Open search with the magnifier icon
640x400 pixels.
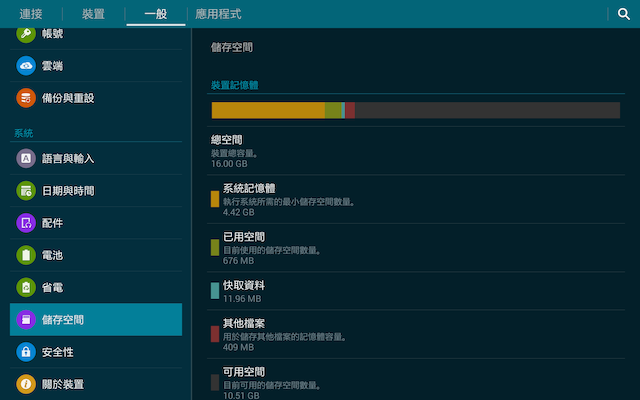pos(623,14)
